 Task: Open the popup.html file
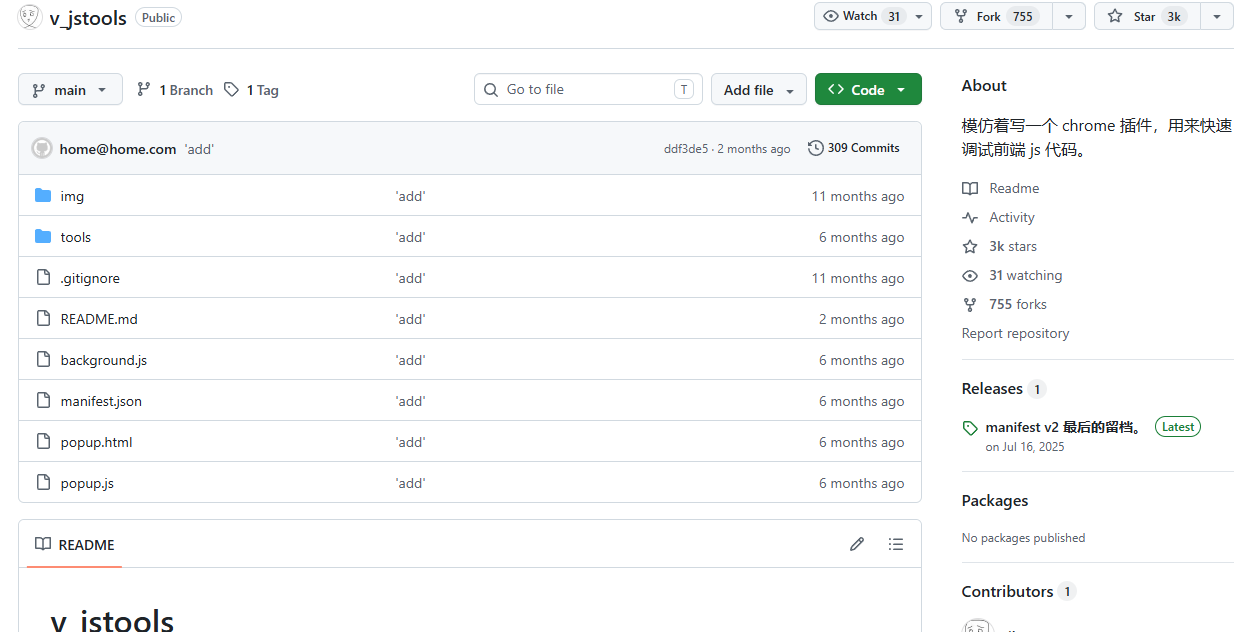[x=96, y=442]
